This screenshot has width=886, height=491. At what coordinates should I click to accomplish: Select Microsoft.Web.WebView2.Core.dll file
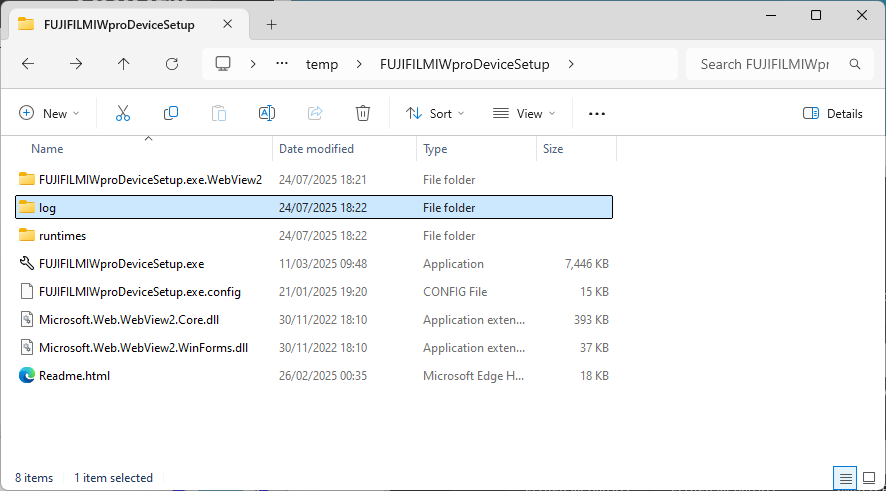(x=314, y=320)
